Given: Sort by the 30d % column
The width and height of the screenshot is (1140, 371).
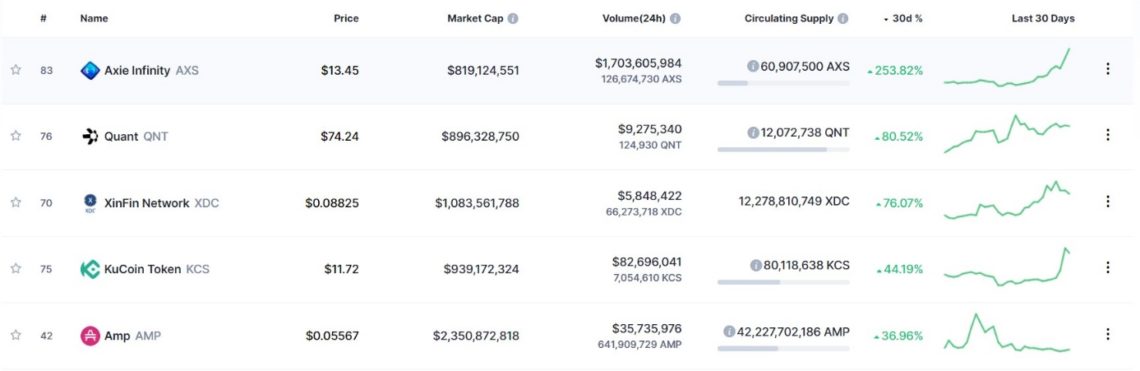Looking at the screenshot, I should [x=903, y=19].
